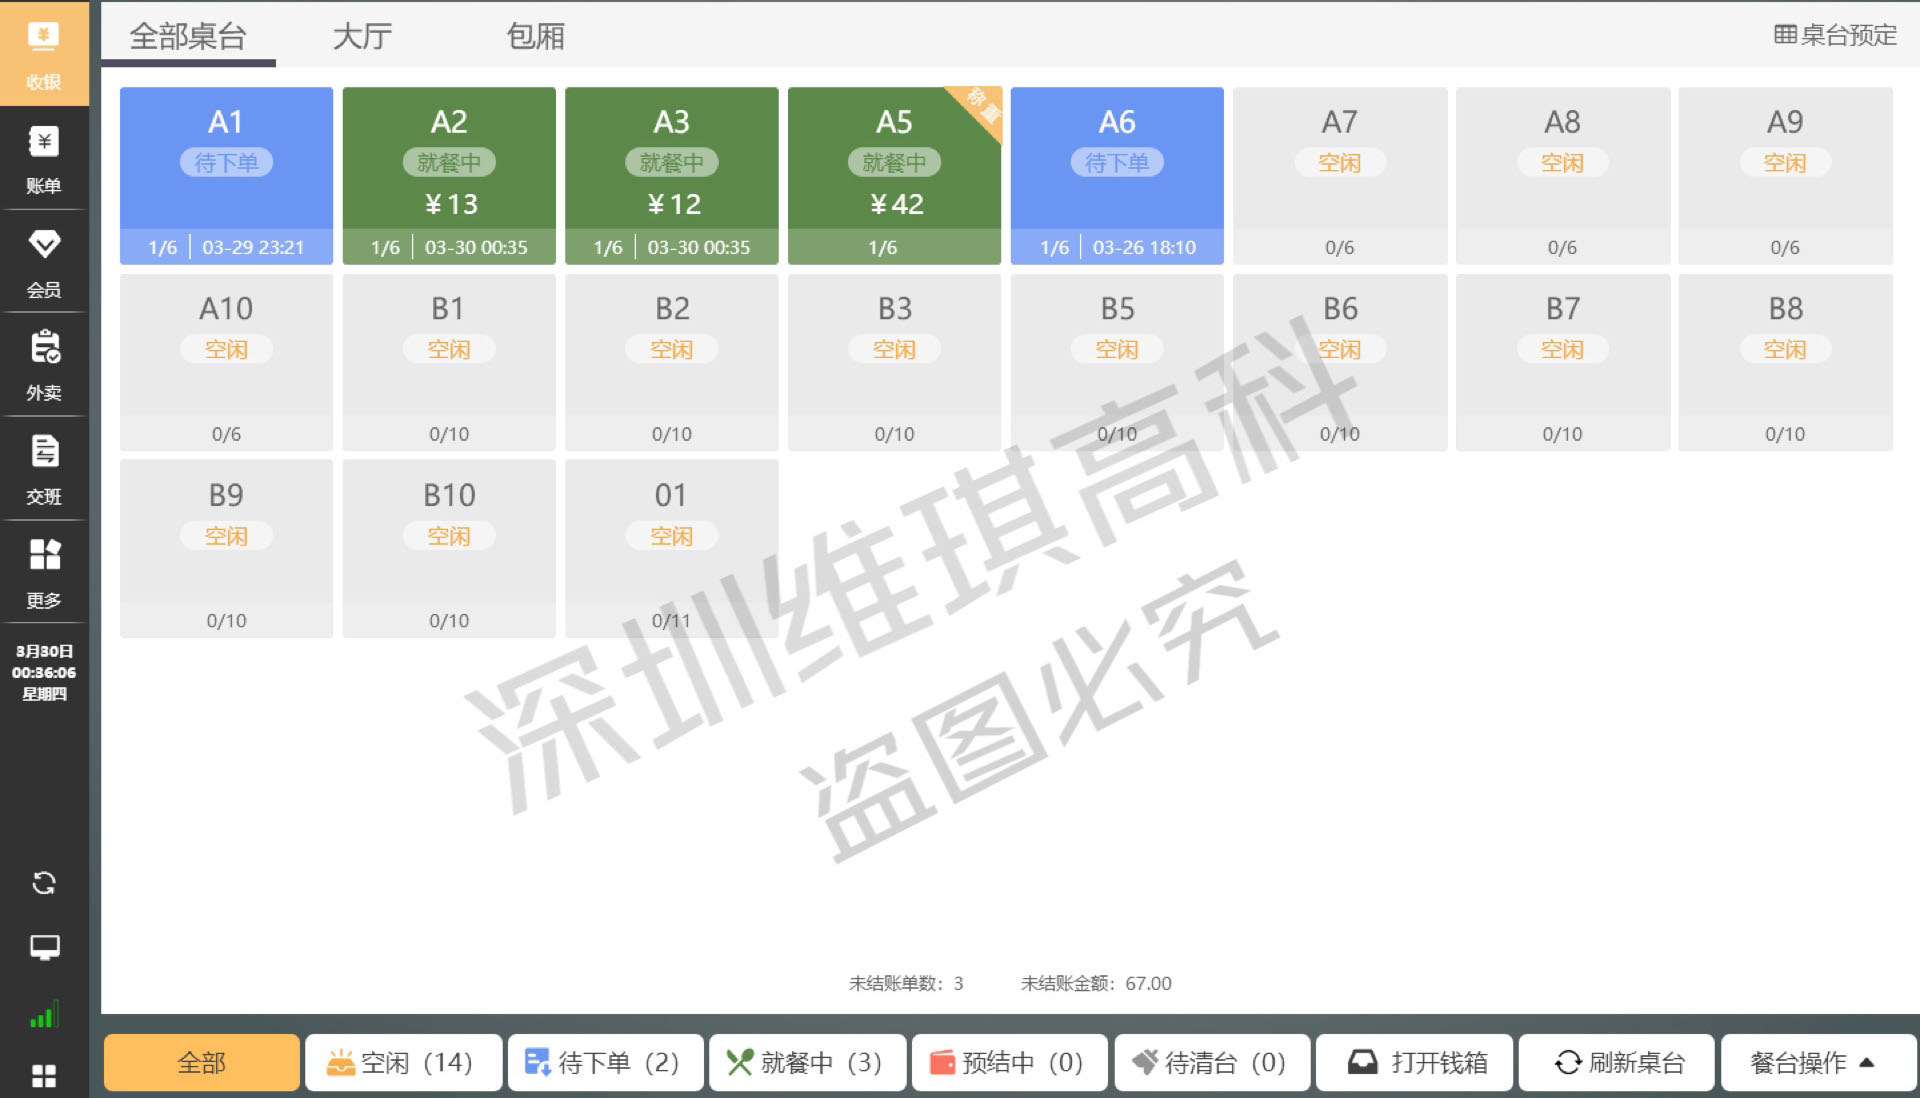The image size is (1920, 1098).
Task: Click 打开钱箱 to open cash drawer
Action: [1415, 1062]
